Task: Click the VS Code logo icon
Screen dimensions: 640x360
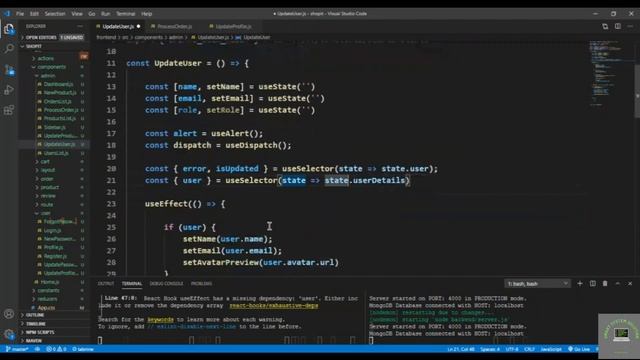Action: tap(7, 13)
